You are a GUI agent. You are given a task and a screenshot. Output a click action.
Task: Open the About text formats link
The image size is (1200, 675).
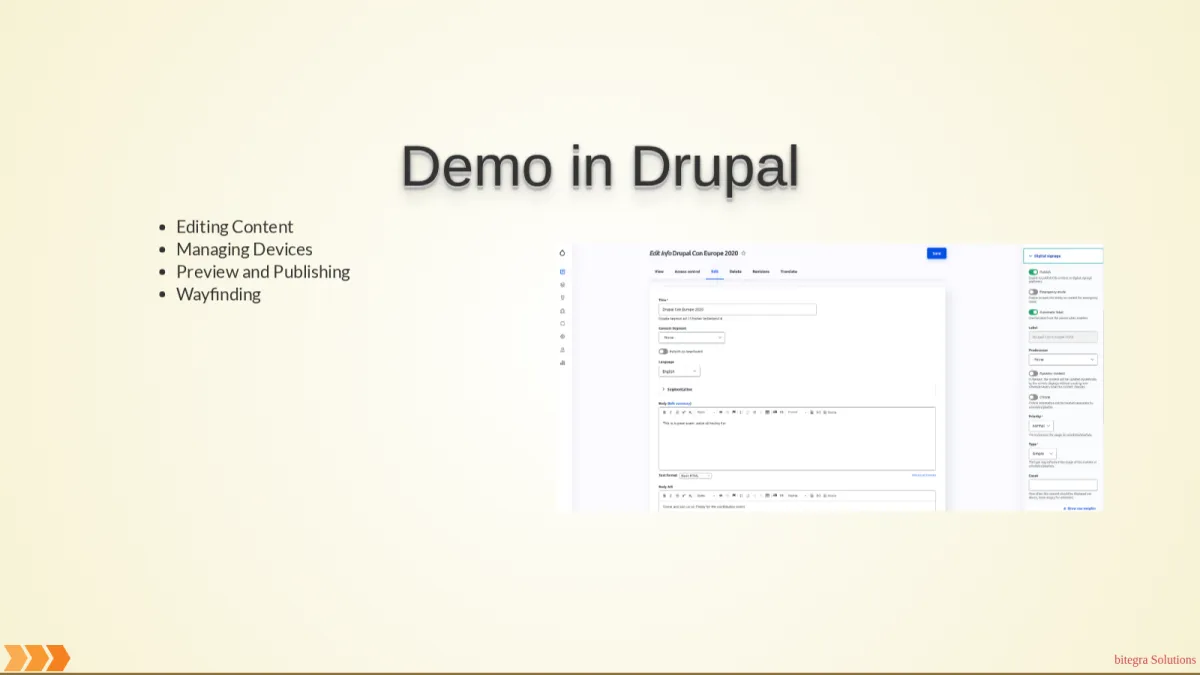923,475
